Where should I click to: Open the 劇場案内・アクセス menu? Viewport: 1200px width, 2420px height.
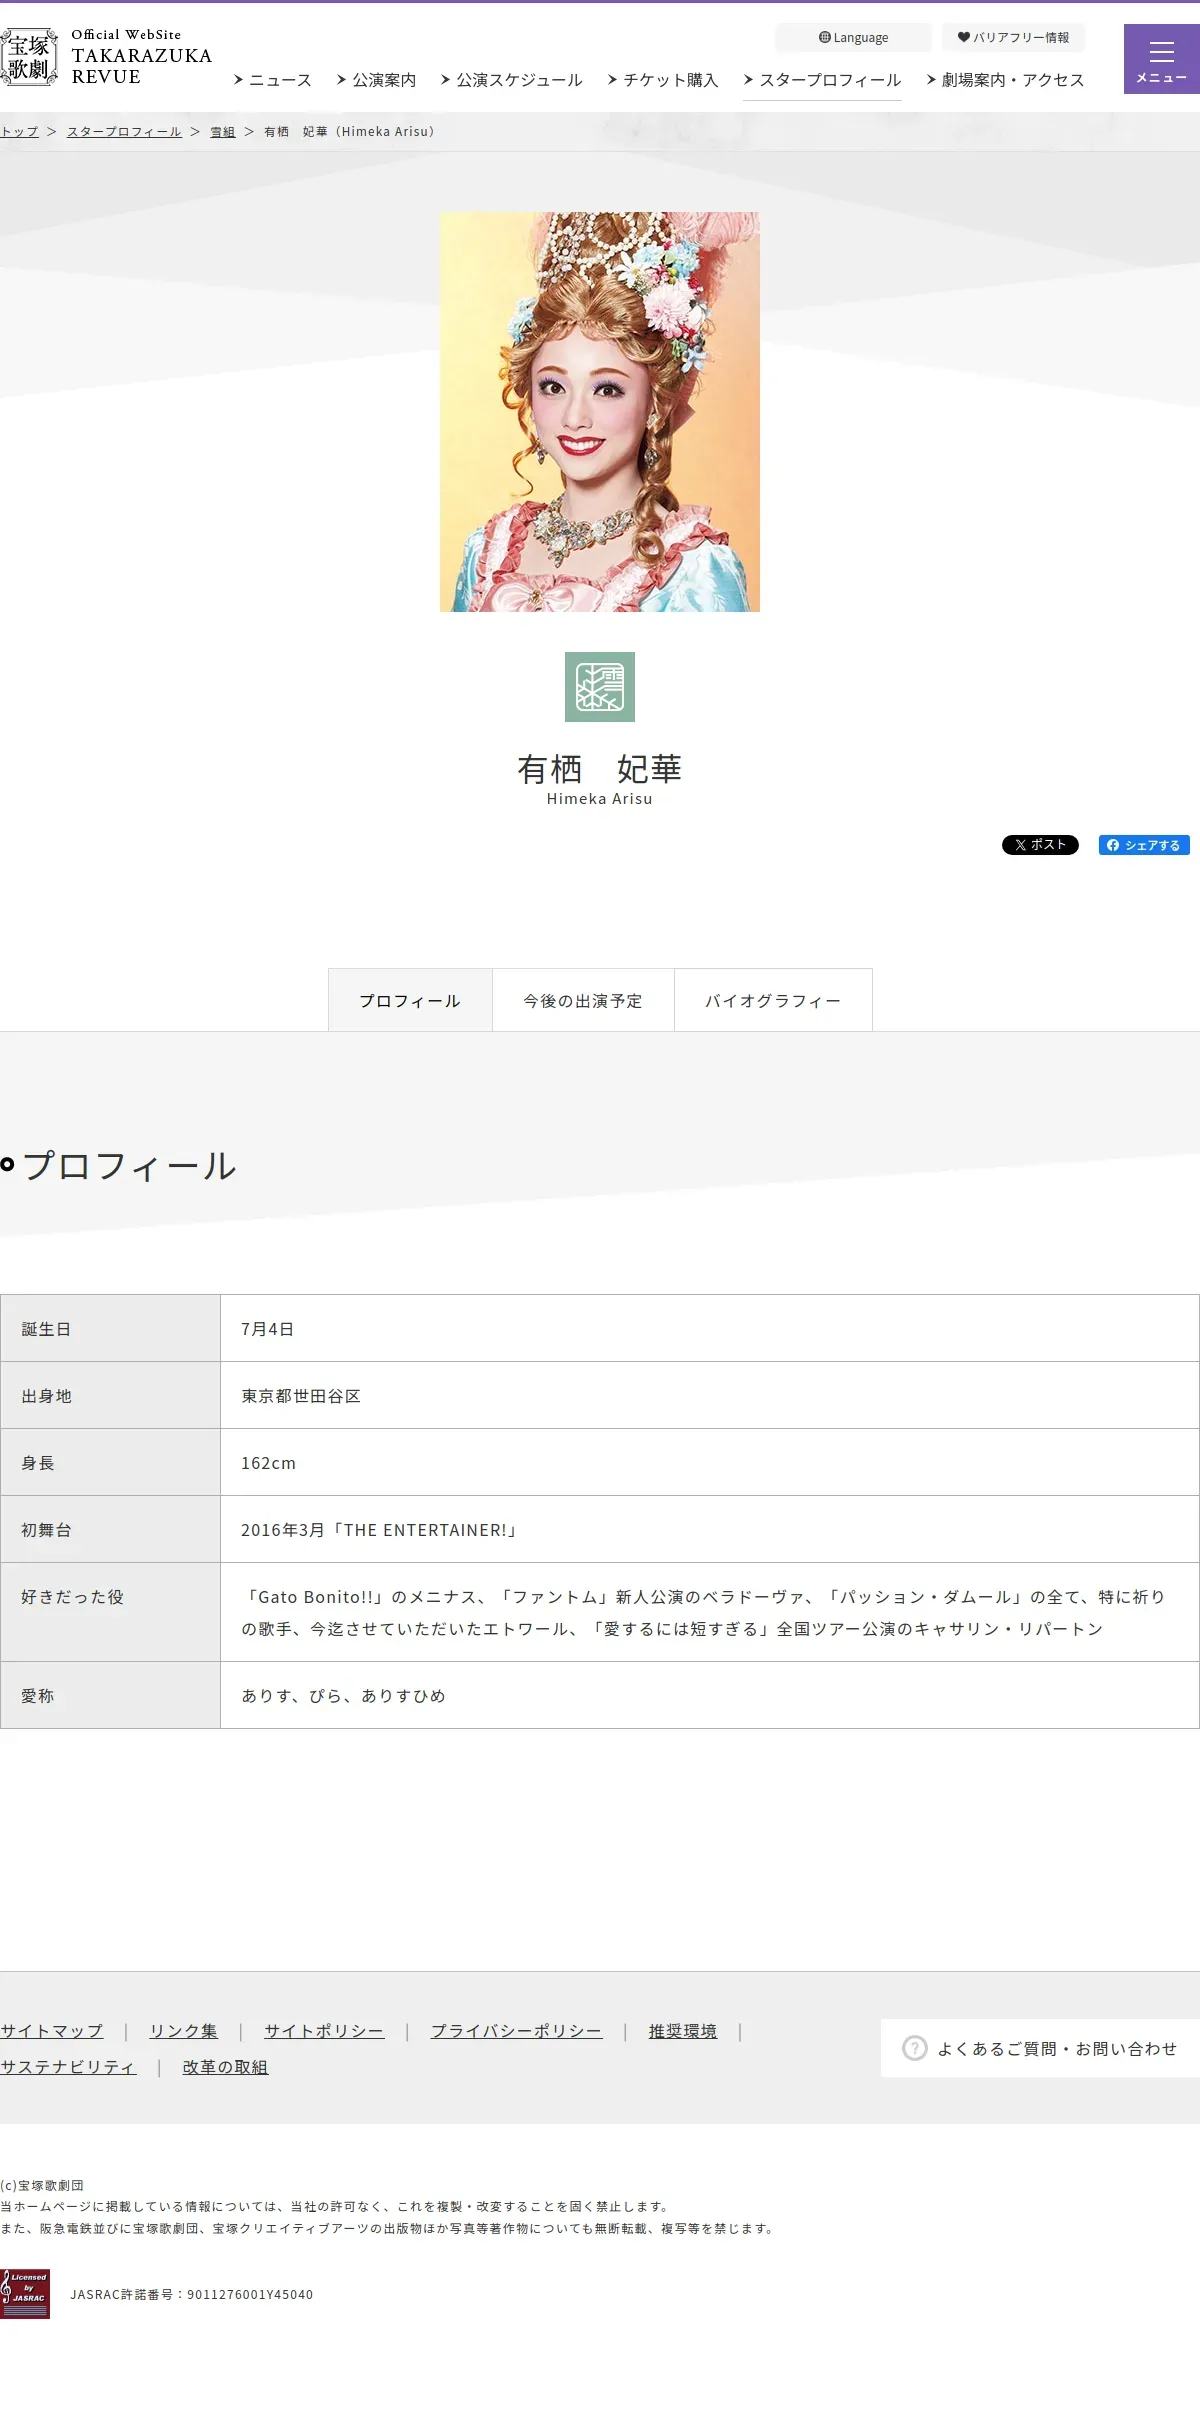point(1005,80)
